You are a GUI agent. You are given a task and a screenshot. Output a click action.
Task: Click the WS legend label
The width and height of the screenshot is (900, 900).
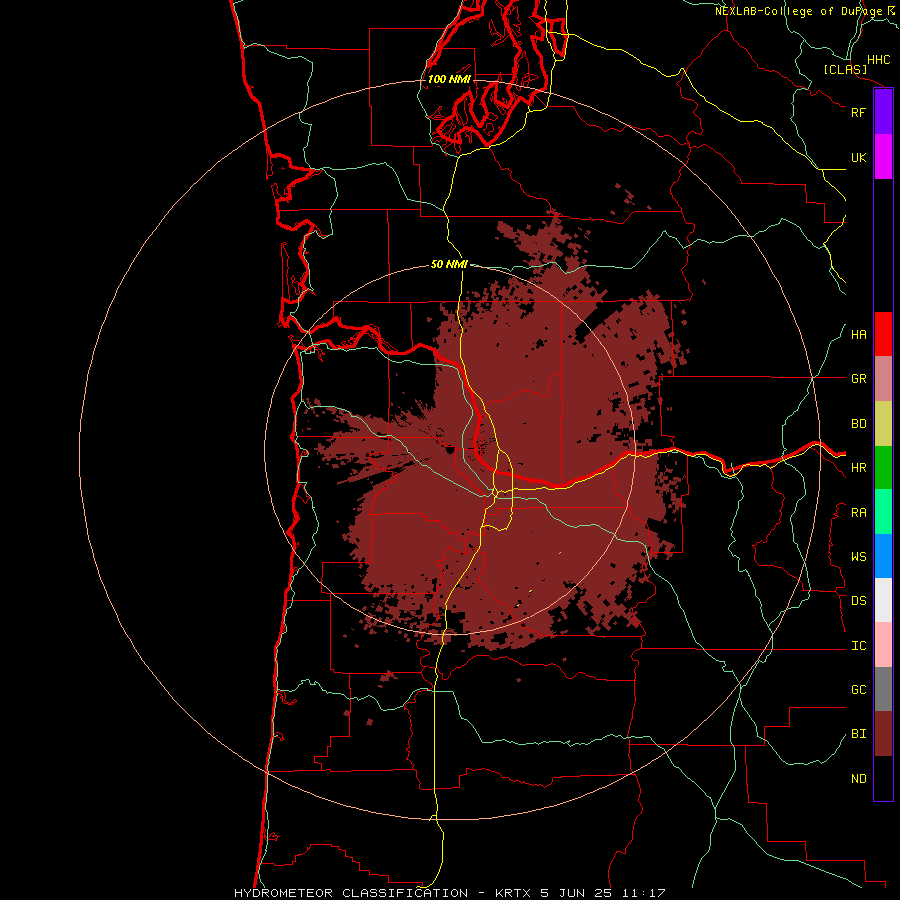coord(858,557)
